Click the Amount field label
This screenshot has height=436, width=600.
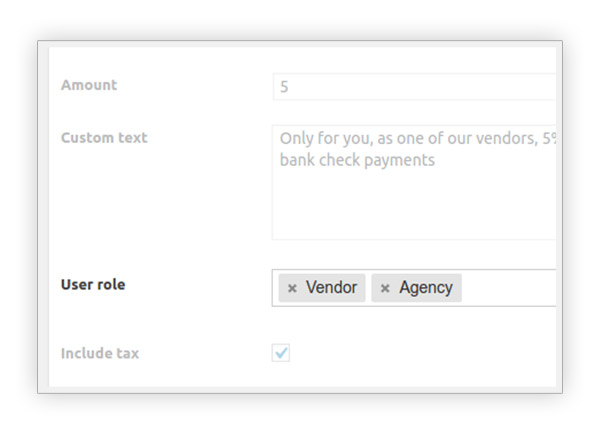coord(89,85)
